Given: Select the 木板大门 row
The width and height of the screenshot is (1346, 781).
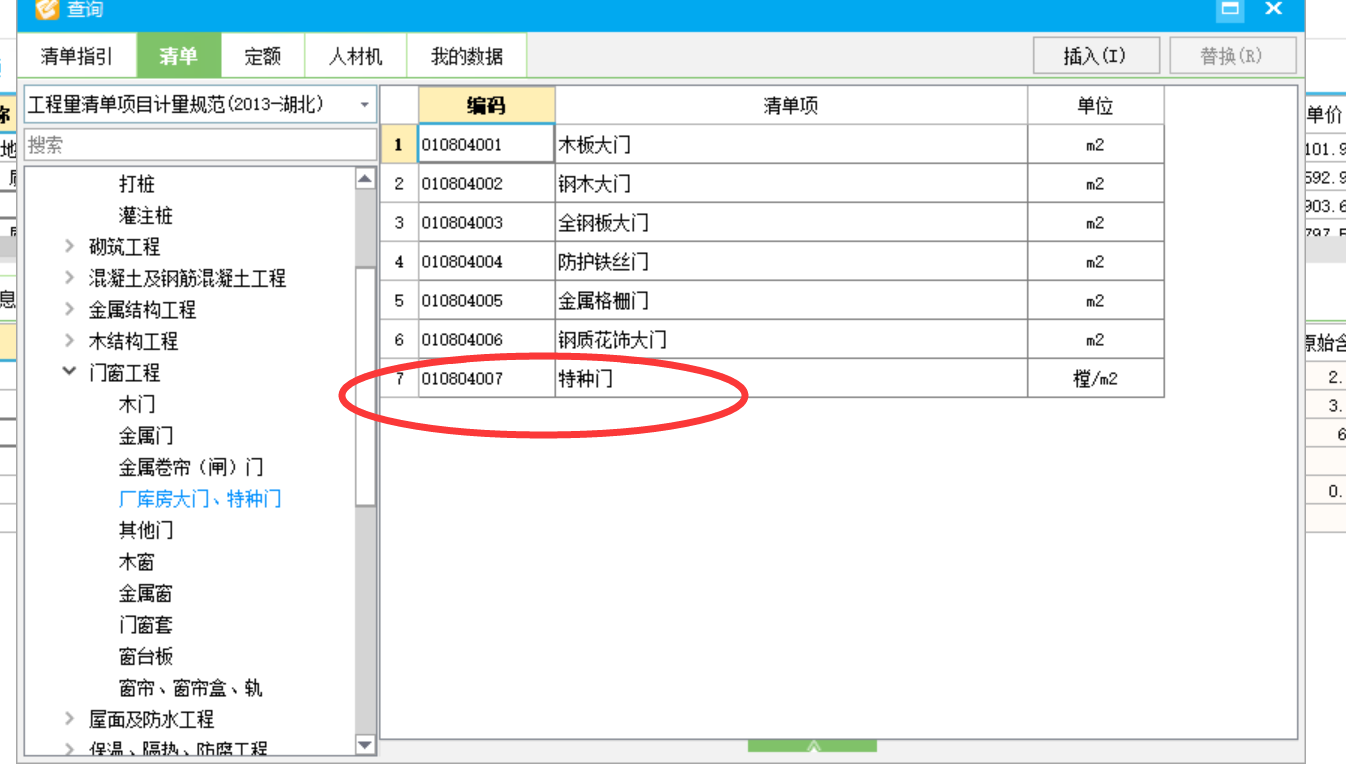Looking at the screenshot, I should point(772,144).
